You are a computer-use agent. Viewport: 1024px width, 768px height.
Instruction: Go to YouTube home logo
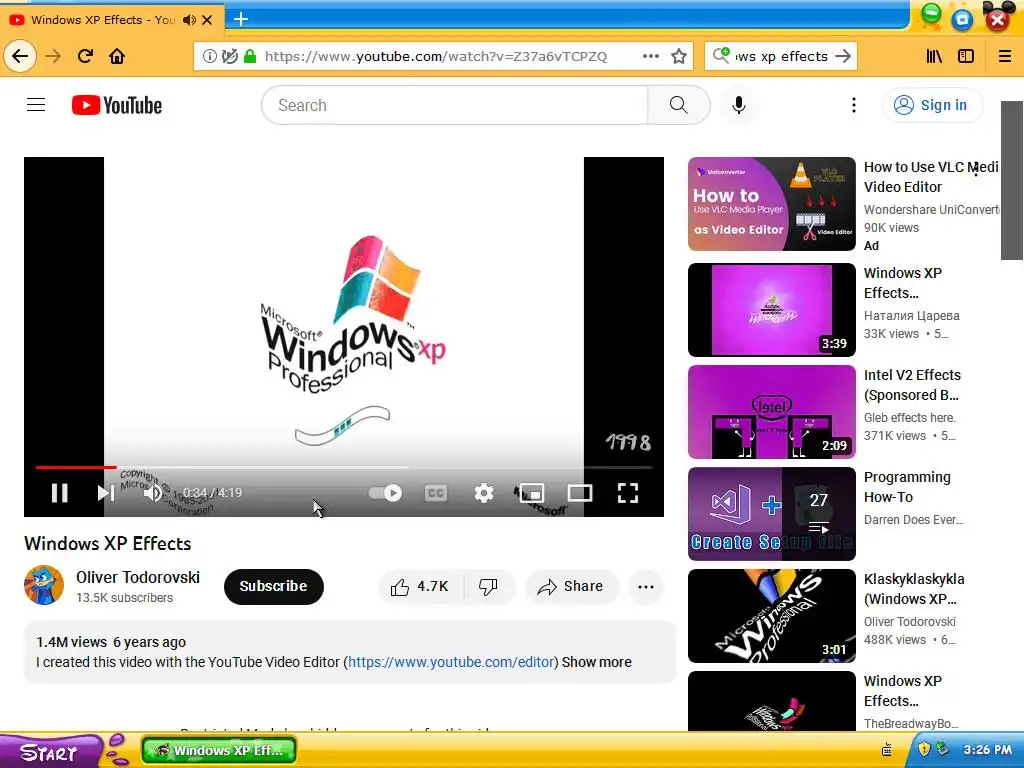pos(117,105)
